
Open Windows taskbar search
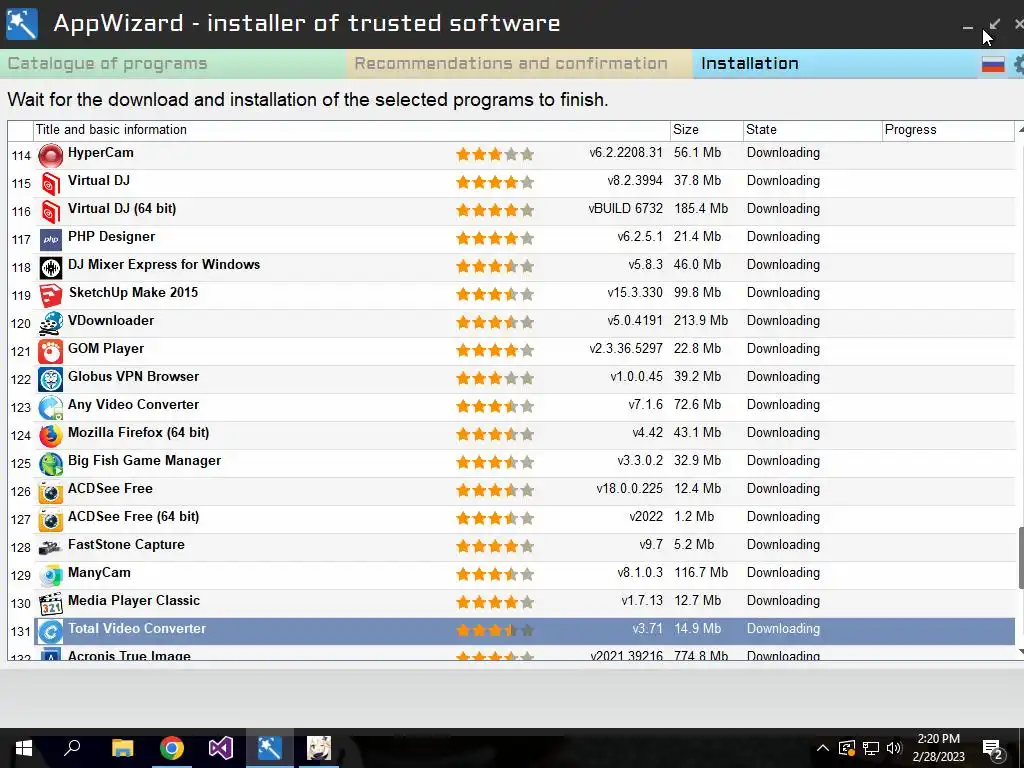pos(72,748)
